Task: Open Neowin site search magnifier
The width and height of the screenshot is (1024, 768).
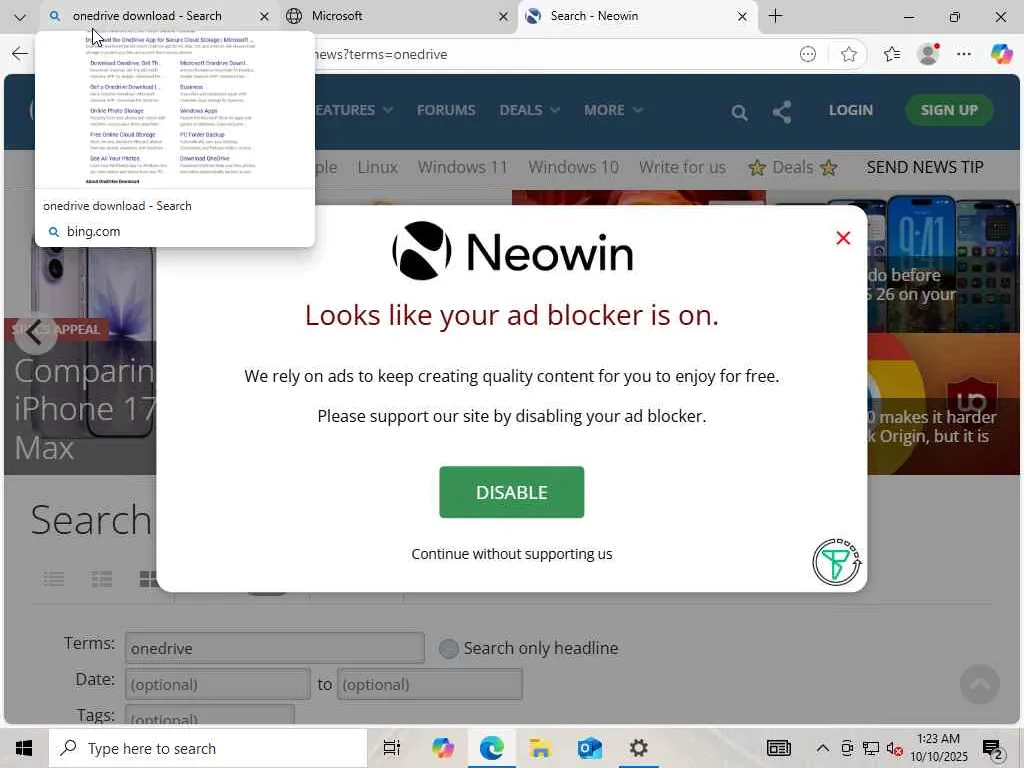Action: [739, 113]
